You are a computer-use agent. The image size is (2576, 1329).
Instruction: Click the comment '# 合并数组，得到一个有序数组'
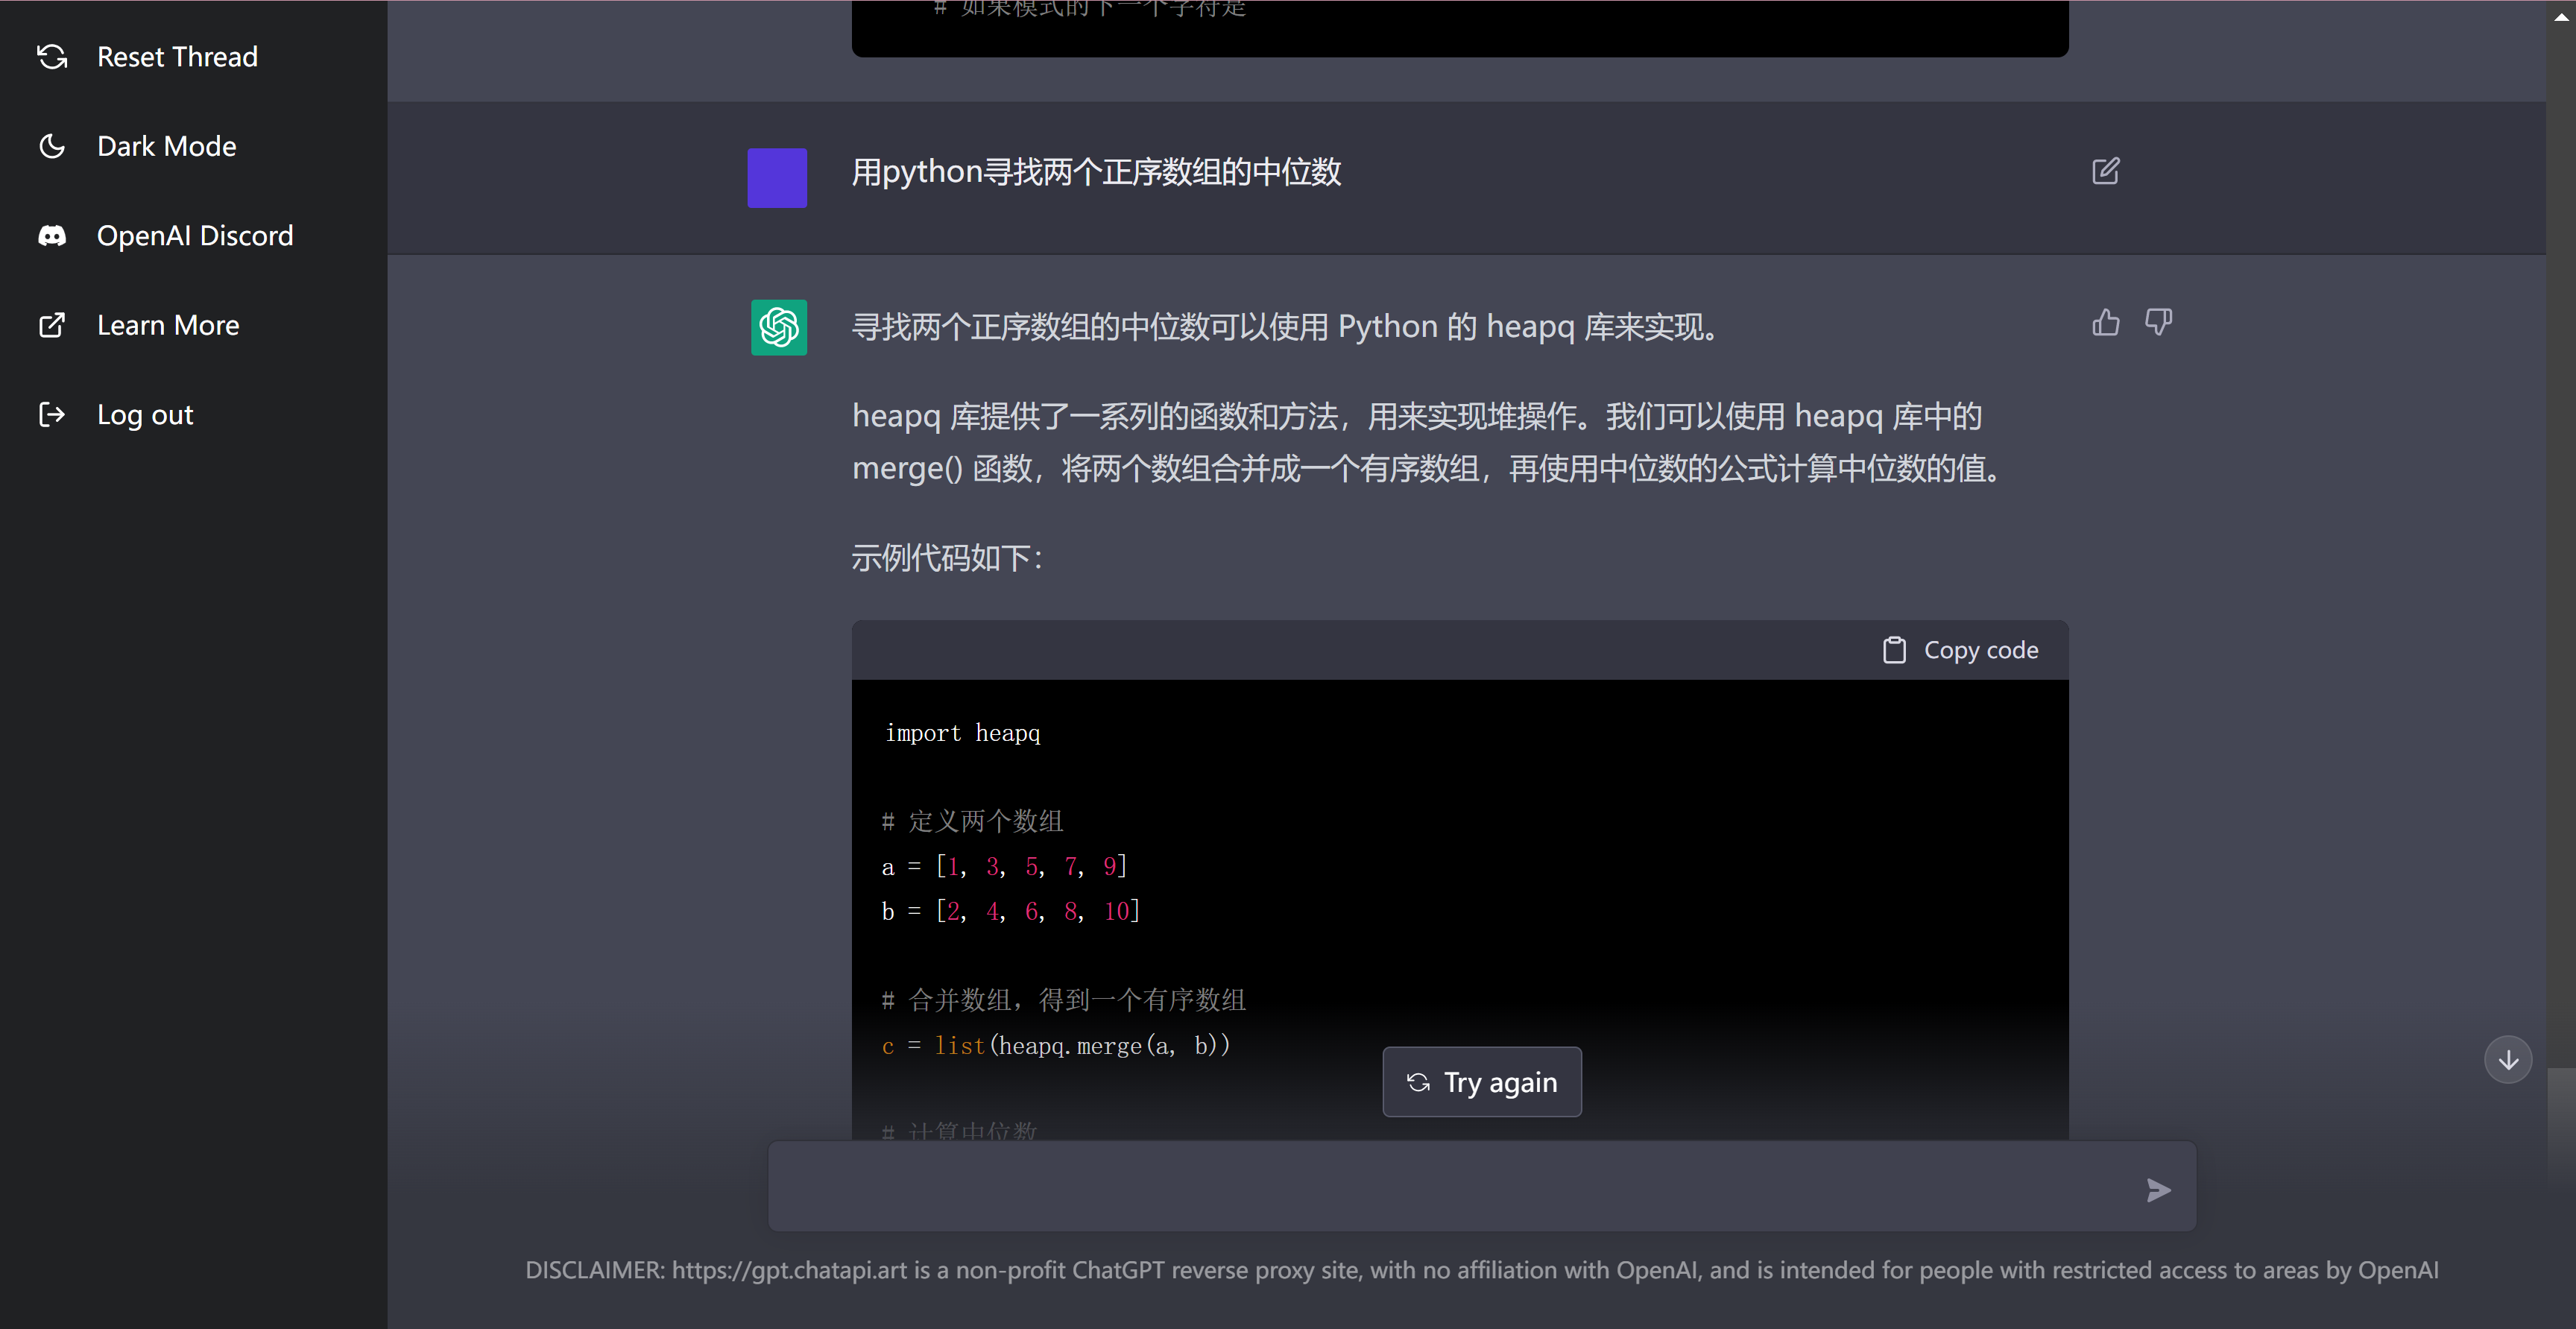coord(1063,1000)
